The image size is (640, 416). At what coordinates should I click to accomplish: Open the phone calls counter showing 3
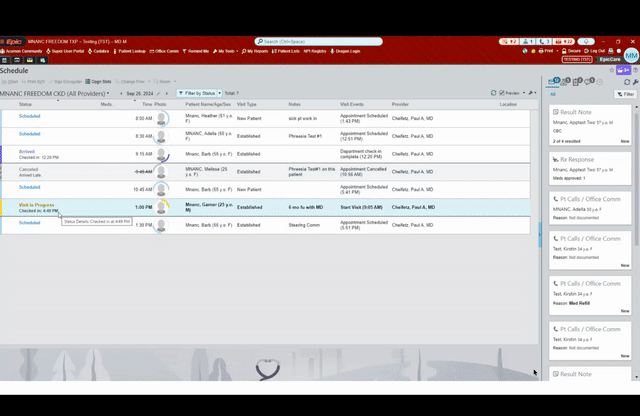[544, 41]
